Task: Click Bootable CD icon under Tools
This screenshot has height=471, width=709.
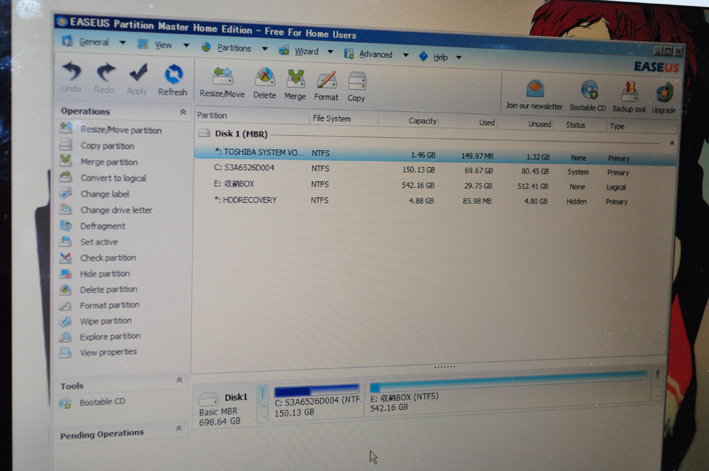Action: click(66, 403)
